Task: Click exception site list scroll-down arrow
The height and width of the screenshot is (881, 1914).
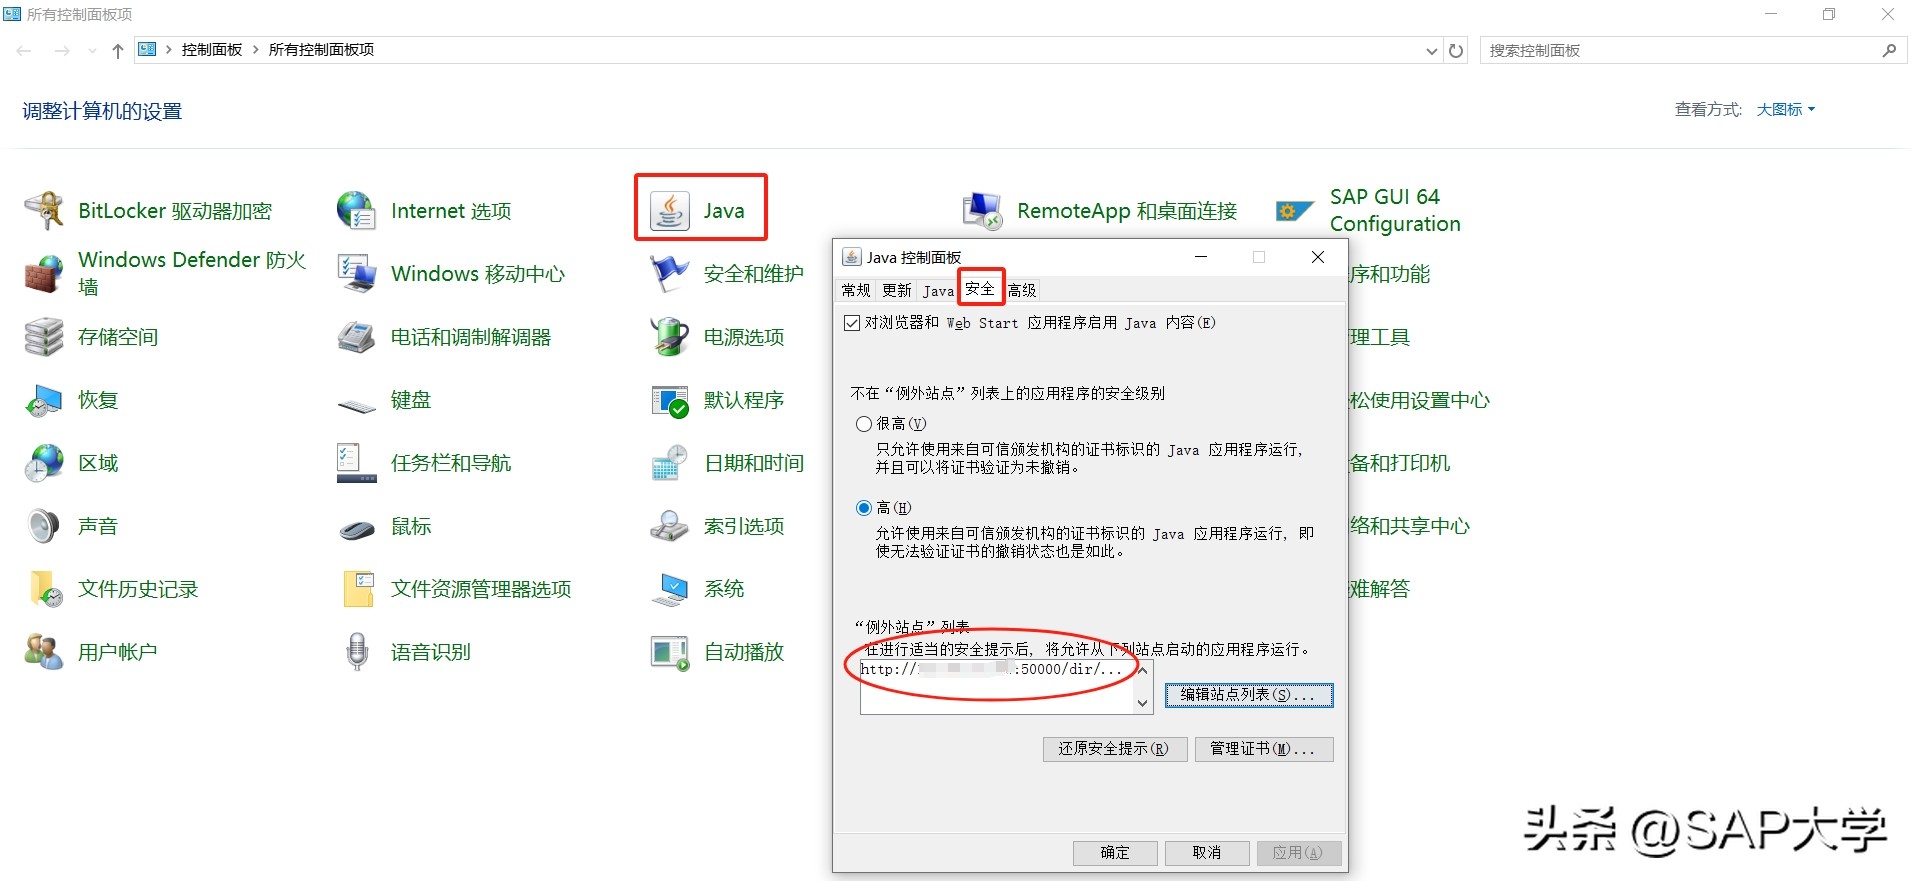Action: pos(1143,704)
